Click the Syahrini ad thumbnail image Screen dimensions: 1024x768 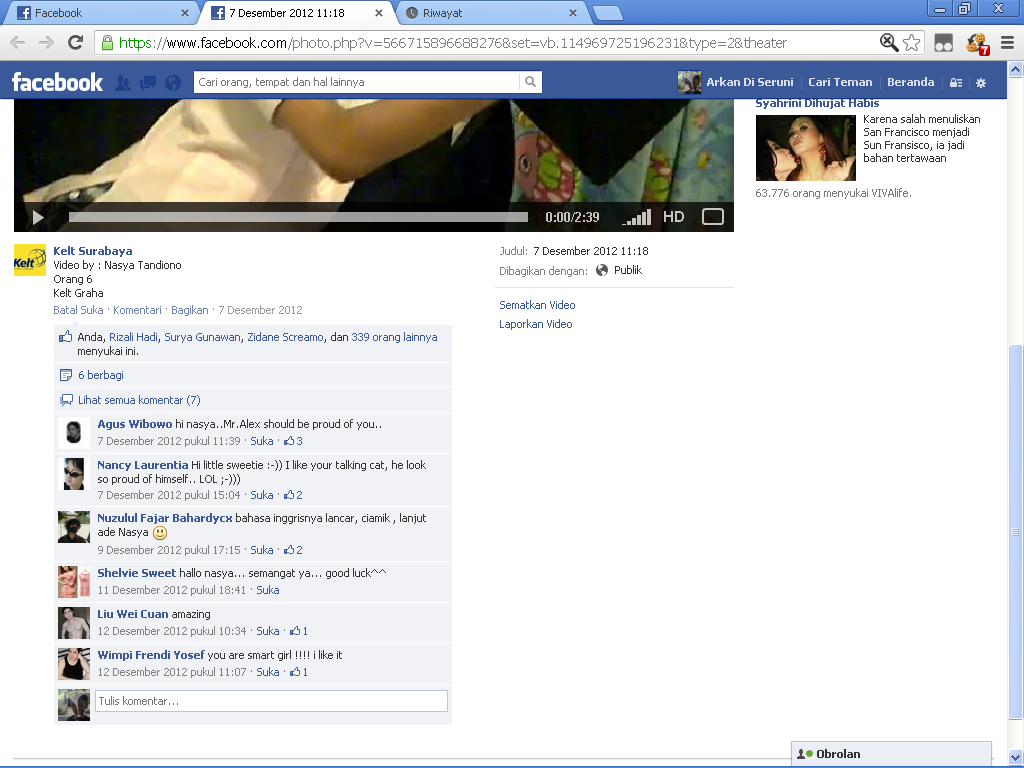coord(805,148)
